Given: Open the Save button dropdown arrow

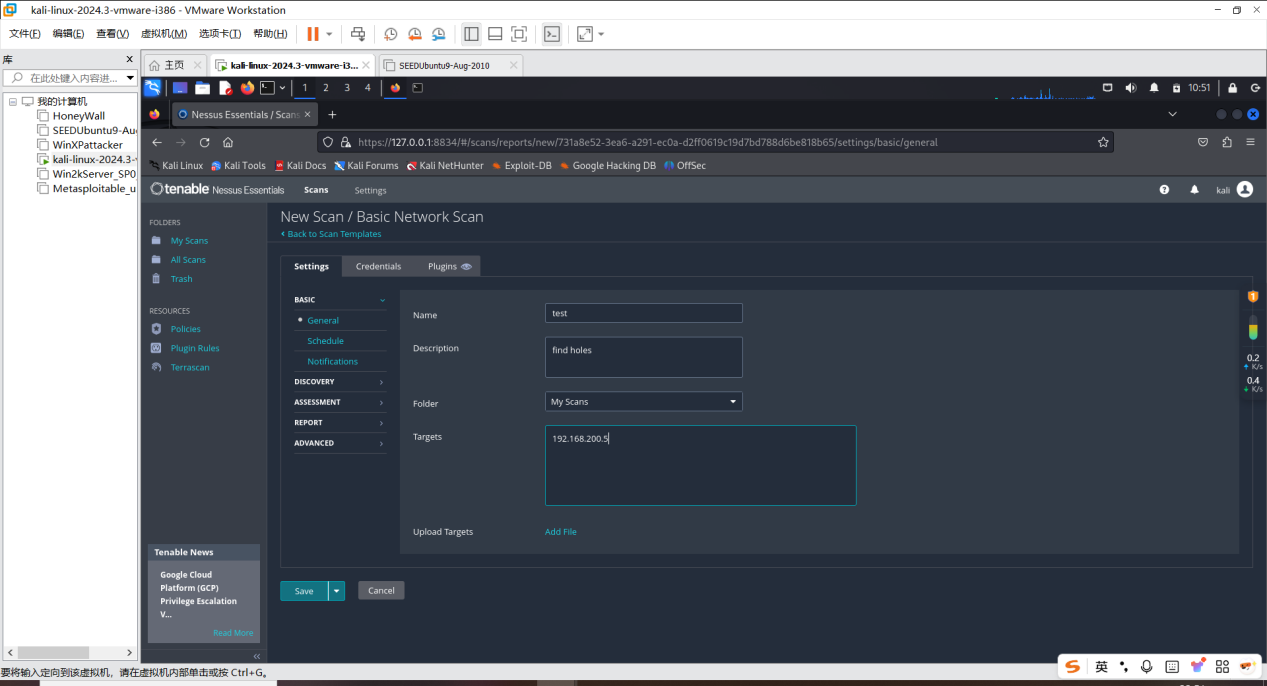Looking at the screenshot, I should tap(337, 591).
